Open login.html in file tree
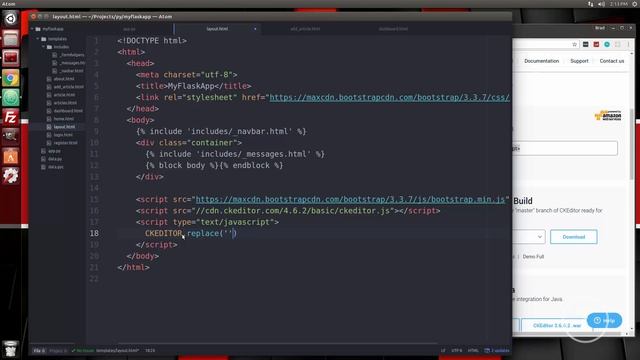This screenshot has width=640, height=360. click(x=63, y=135)
